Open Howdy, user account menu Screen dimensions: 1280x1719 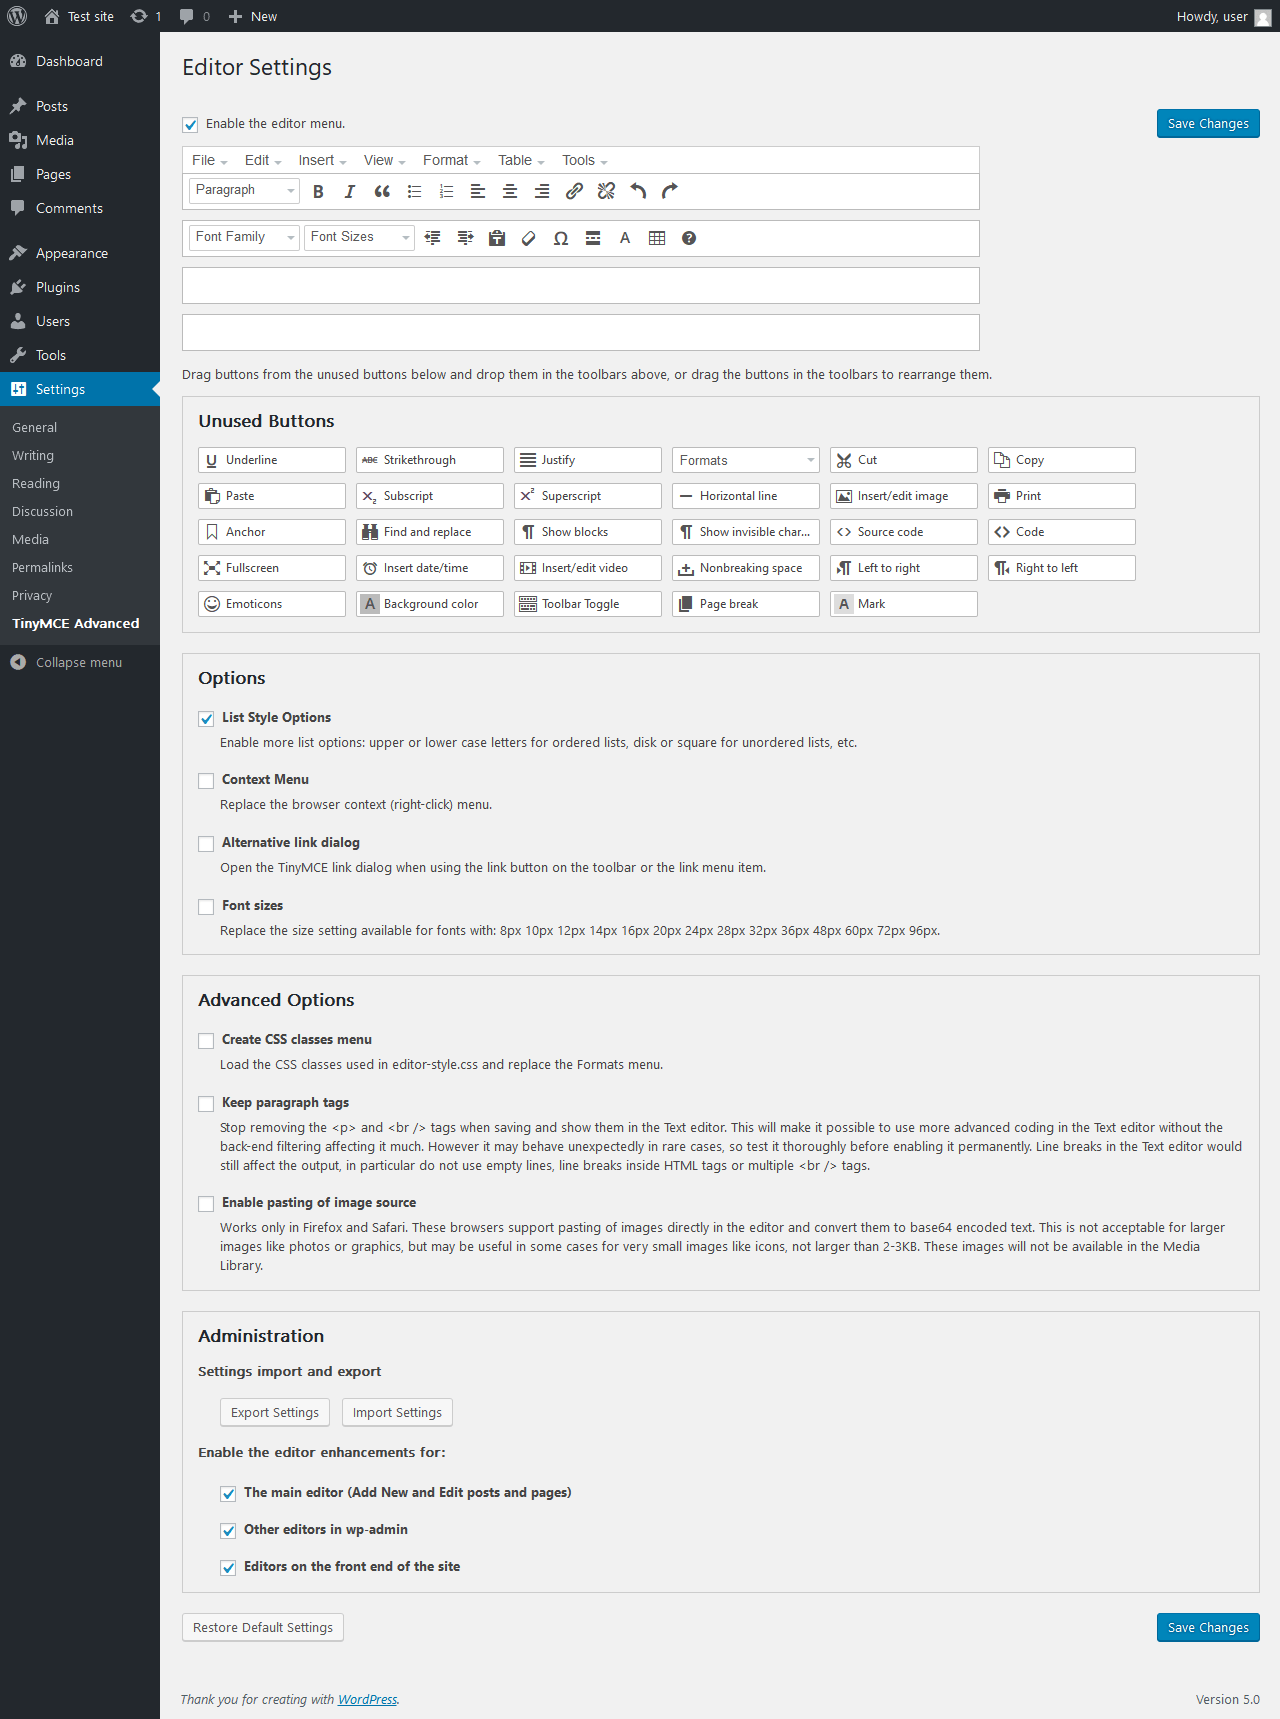pyautogui.click(x=1223, y=16)
